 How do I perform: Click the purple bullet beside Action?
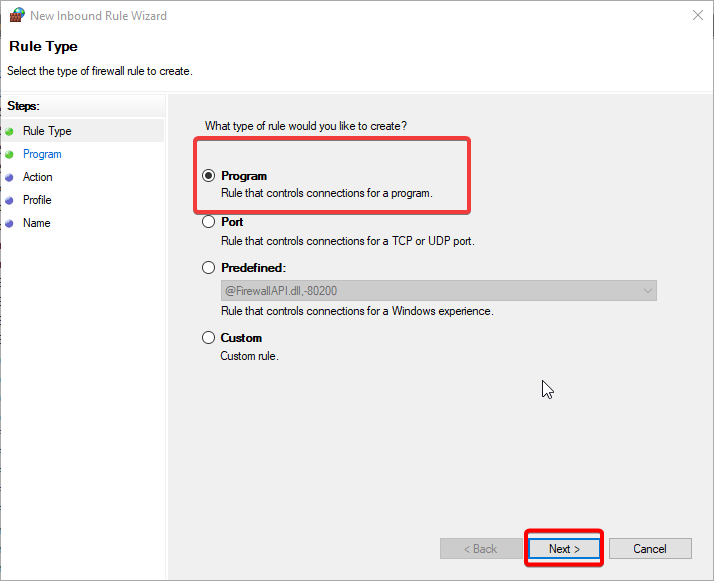10,178
